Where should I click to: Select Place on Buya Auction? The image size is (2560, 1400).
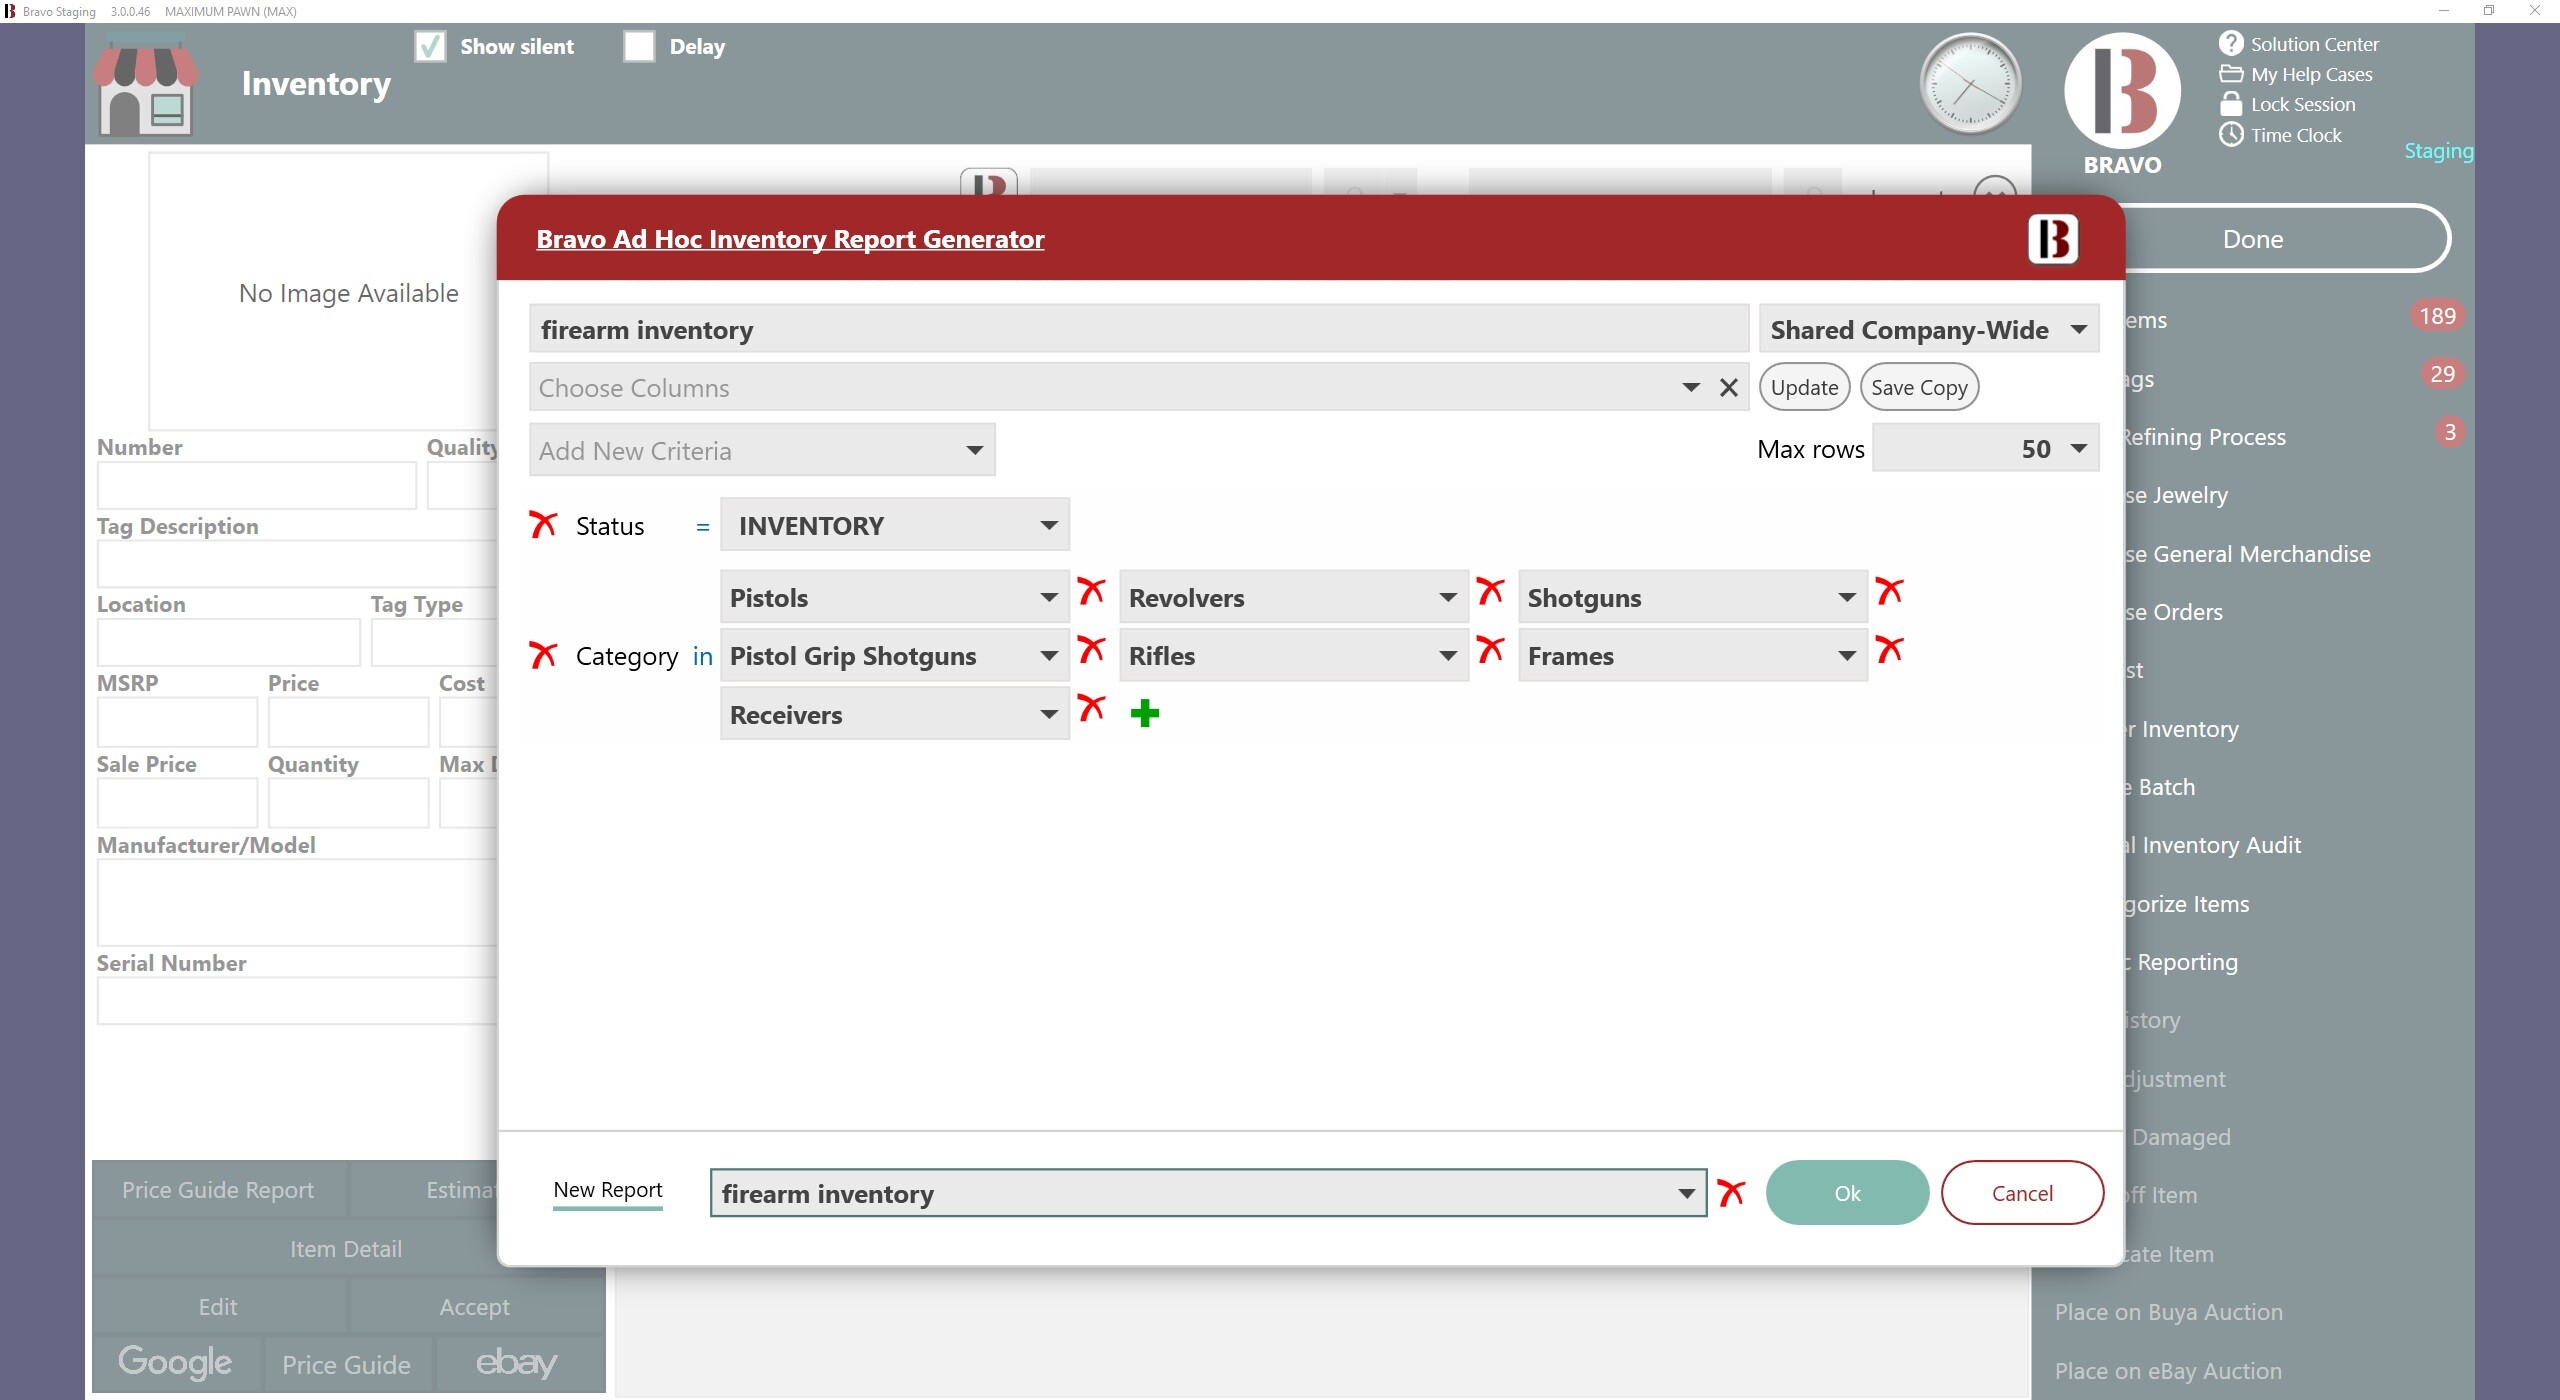point(2168,1312)
